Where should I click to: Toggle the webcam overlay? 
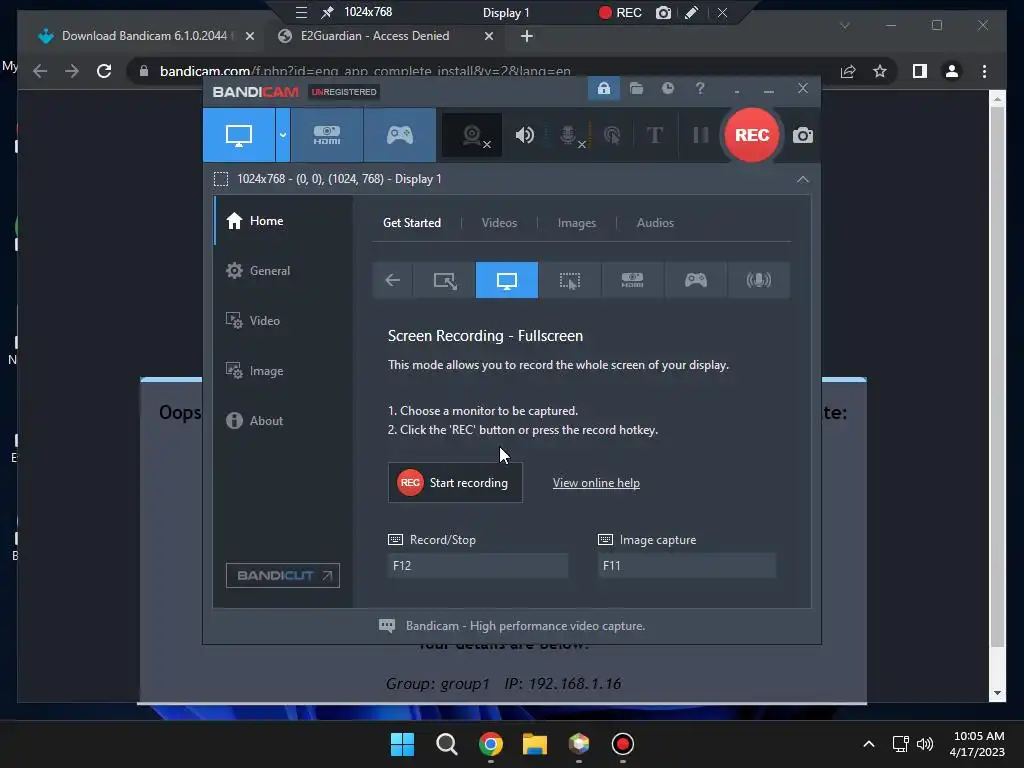[x=472, y=135]
